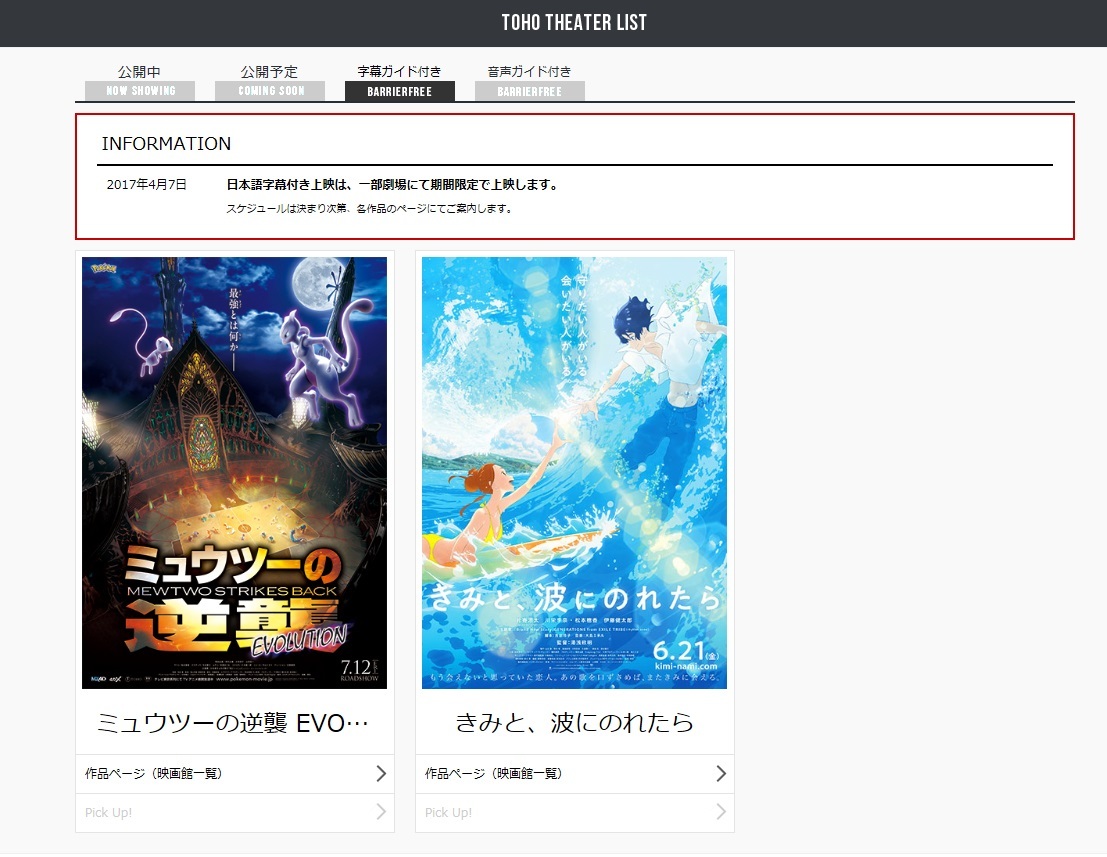Image resolution: width=1107 pixels, height=857 pixels.
Task: Open the 公開中 Now Showing tab
Action: point(140,82)
